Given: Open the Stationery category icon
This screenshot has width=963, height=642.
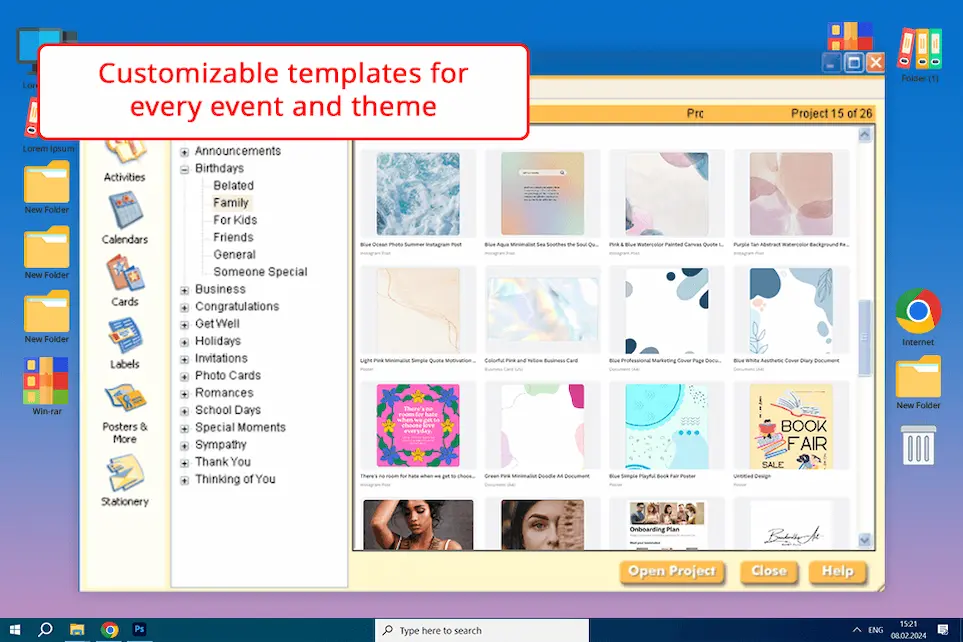Looking at the screenshot, I should tap(126, 473).
